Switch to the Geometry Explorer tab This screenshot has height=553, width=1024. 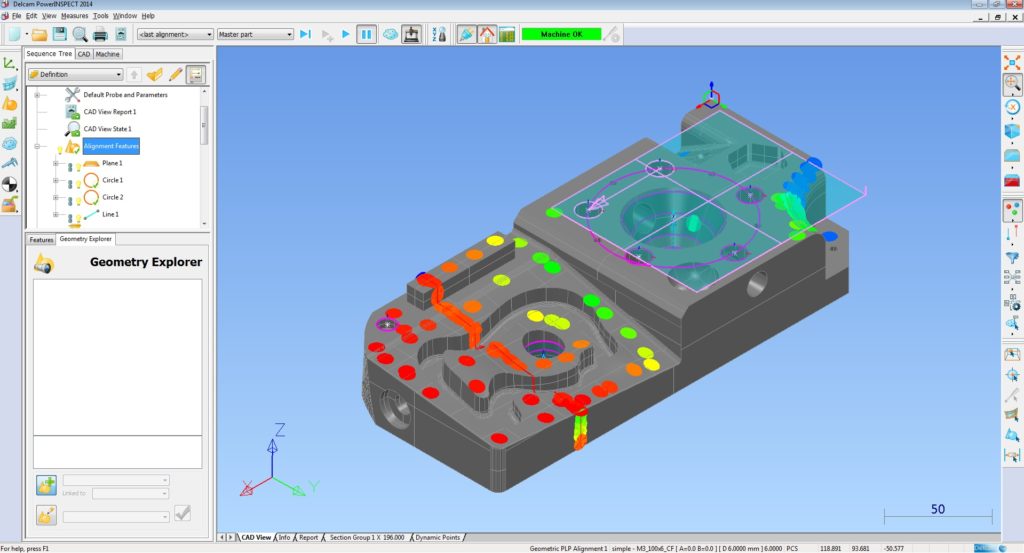click(86, 239)
